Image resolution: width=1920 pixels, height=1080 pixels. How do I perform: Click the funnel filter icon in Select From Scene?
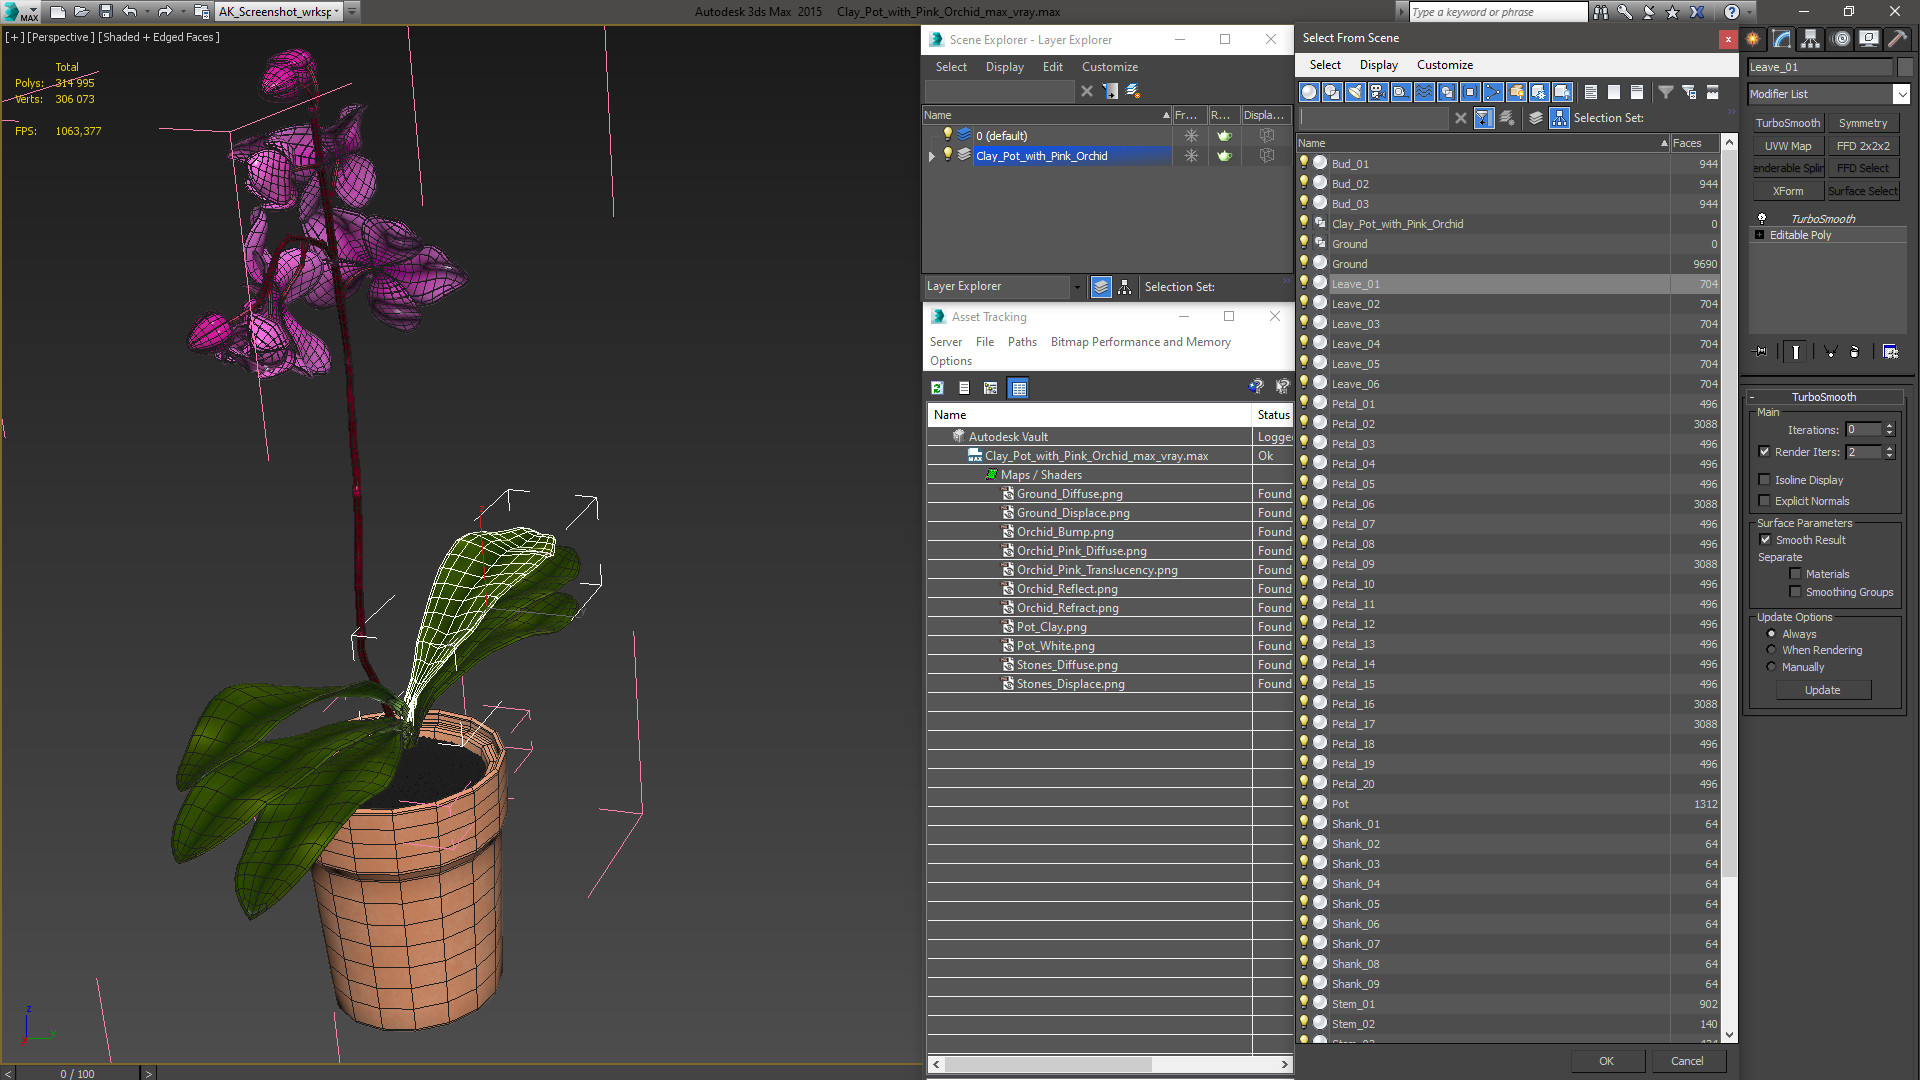point(1666,92)
